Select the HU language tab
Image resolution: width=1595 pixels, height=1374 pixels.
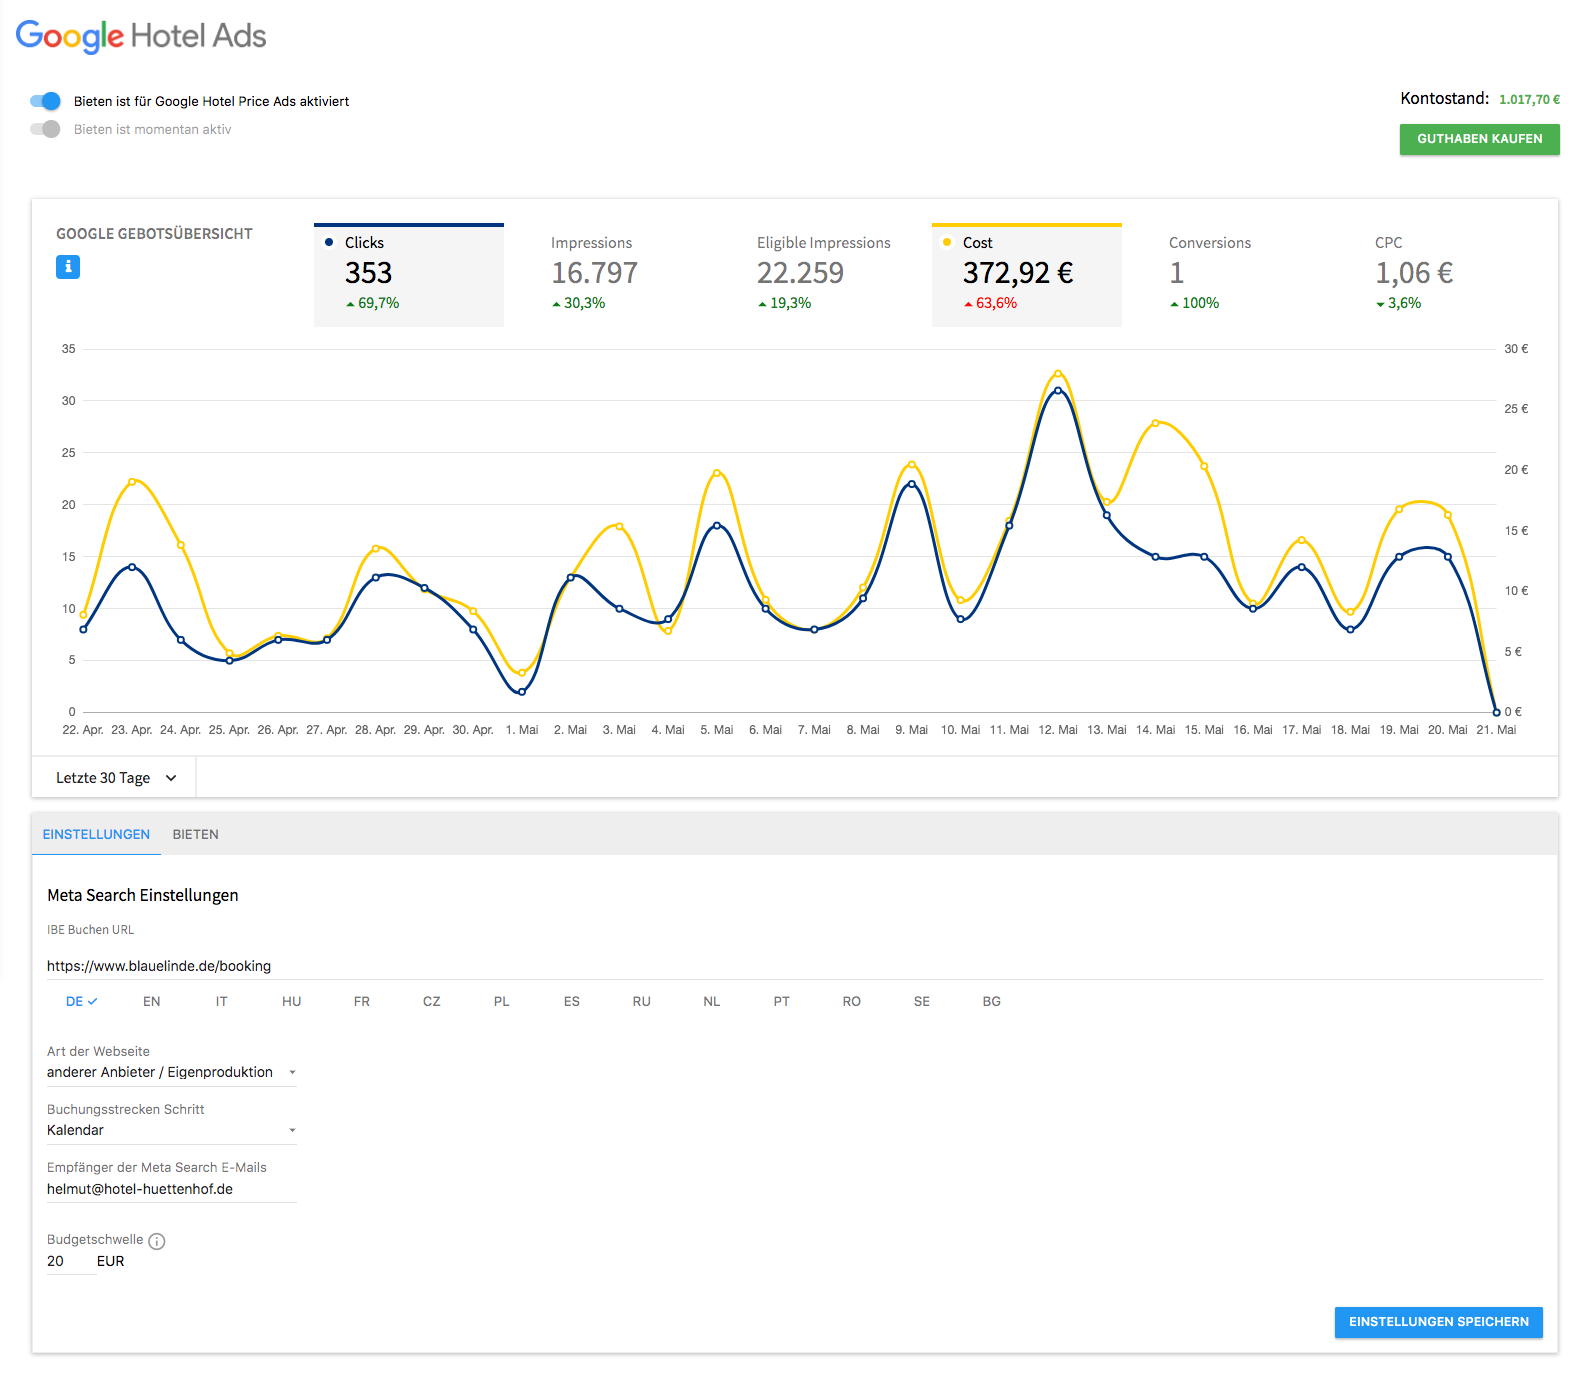[x=292, y=1001]
